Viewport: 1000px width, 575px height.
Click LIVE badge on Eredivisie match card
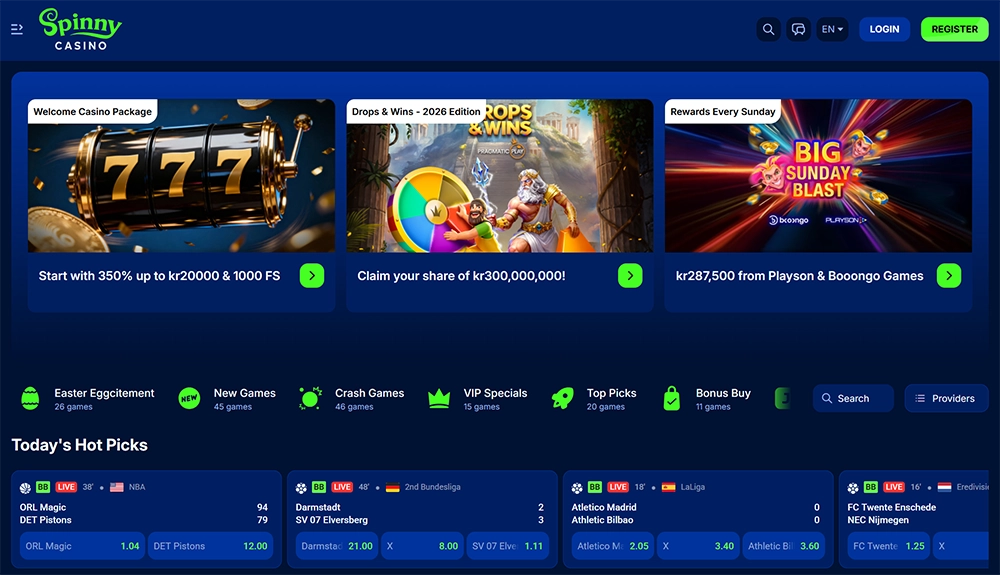[x=894, y=487]
